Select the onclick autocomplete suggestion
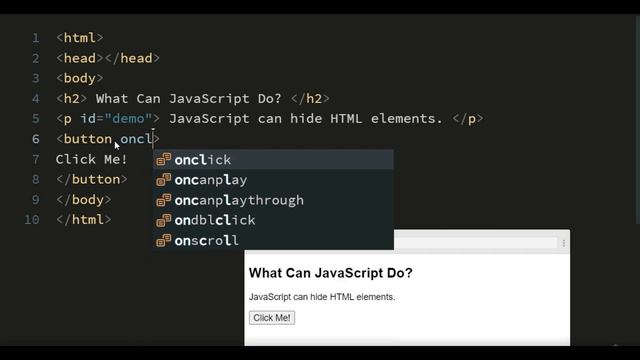Image resolution: width=640 pixels, height=360 pixels. (273, 160)
